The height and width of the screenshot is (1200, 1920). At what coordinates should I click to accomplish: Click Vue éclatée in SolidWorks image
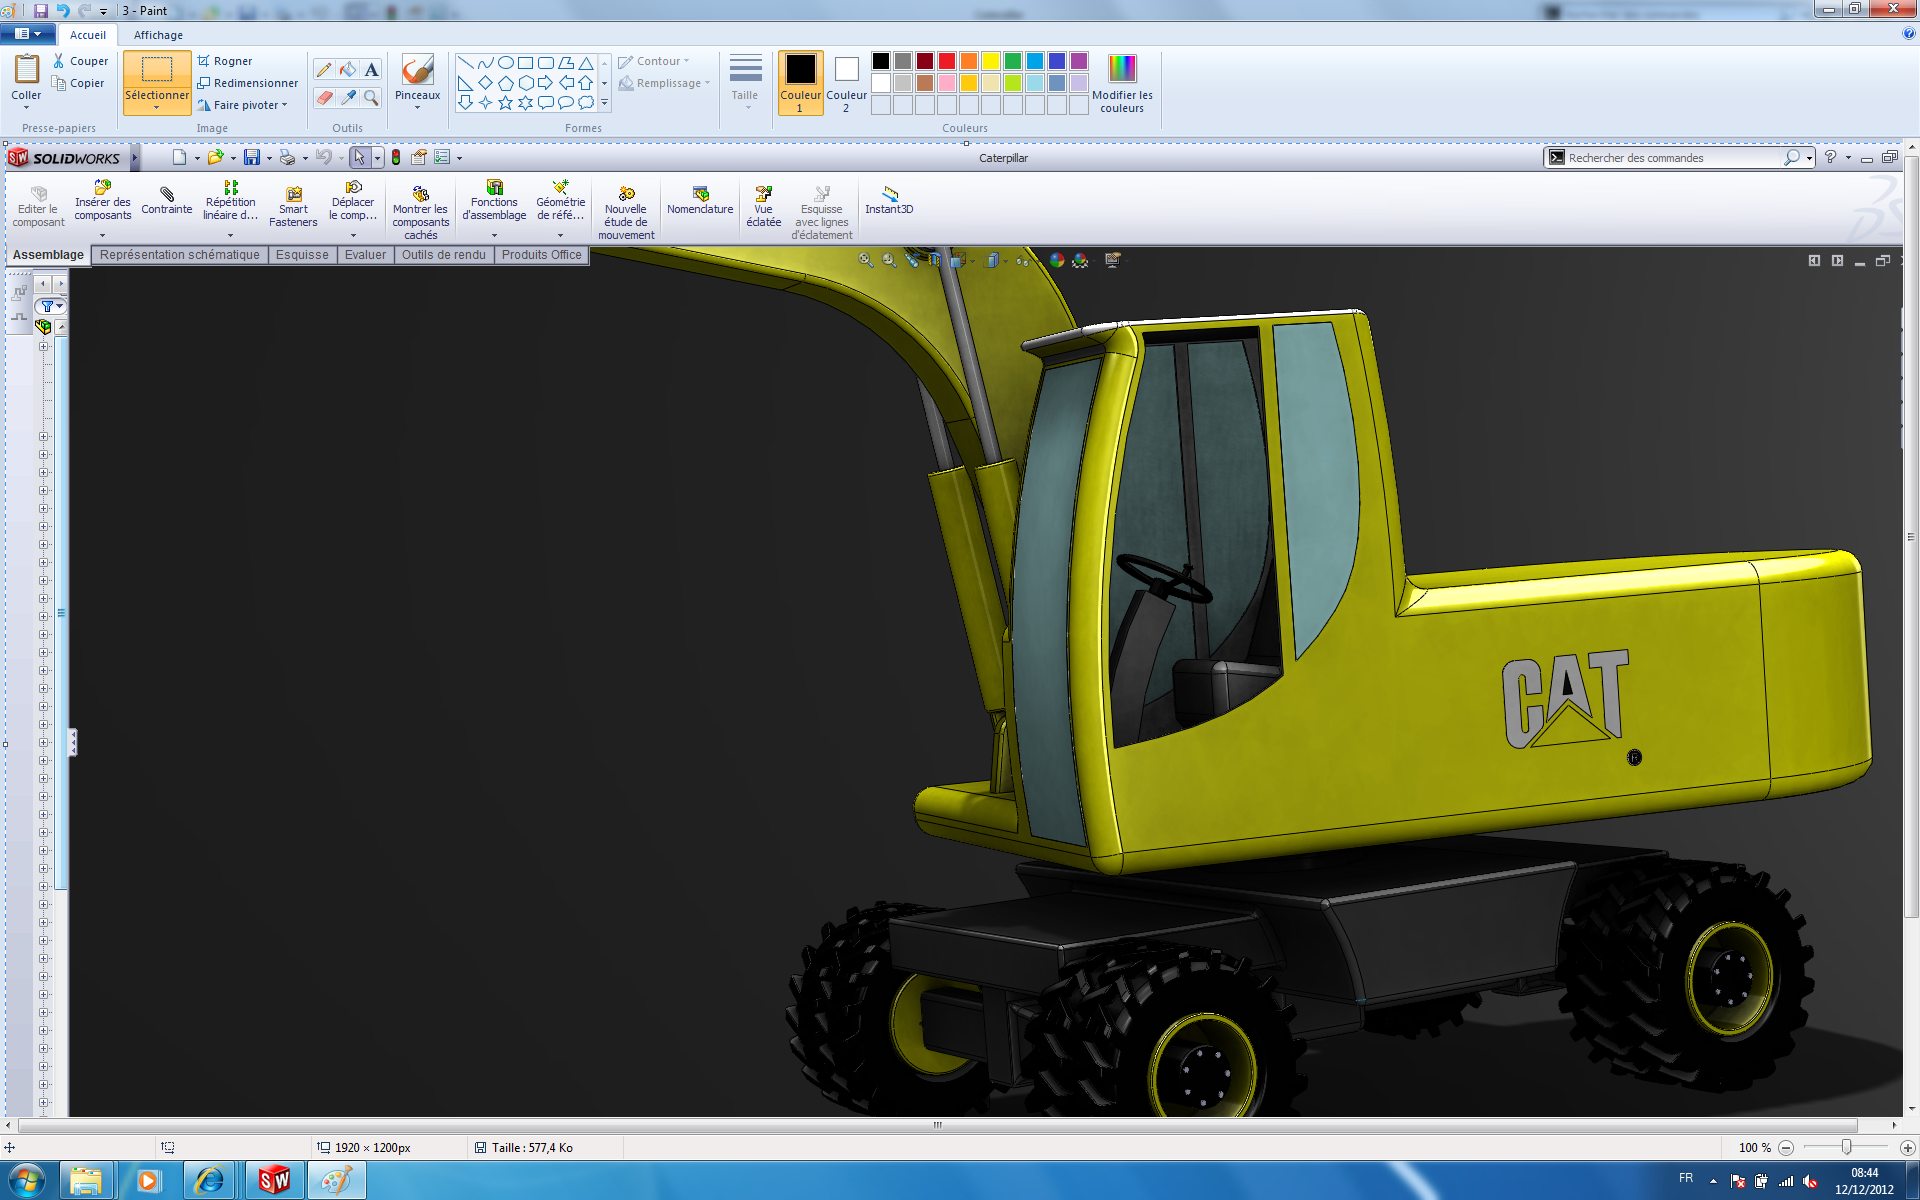point(763,207)
